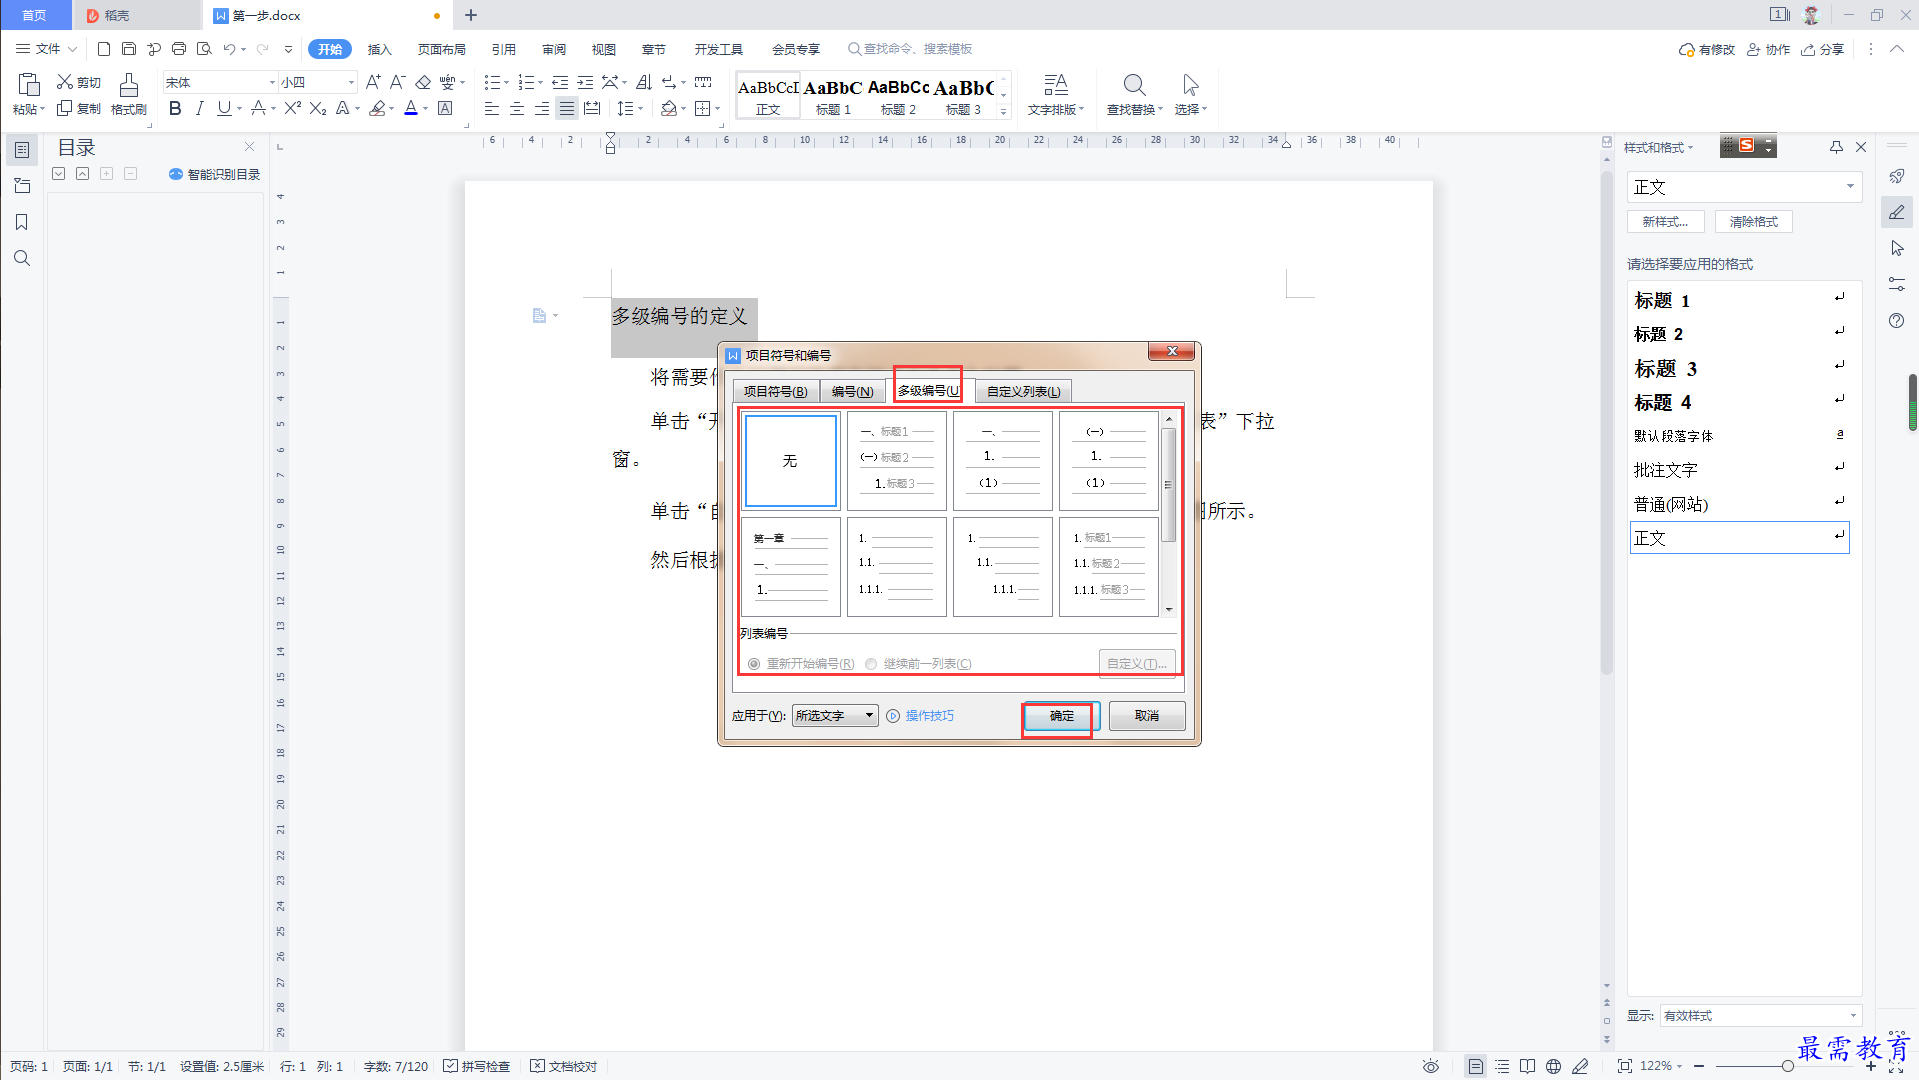Expand the style gallery more arrow

click(1004, 111)
